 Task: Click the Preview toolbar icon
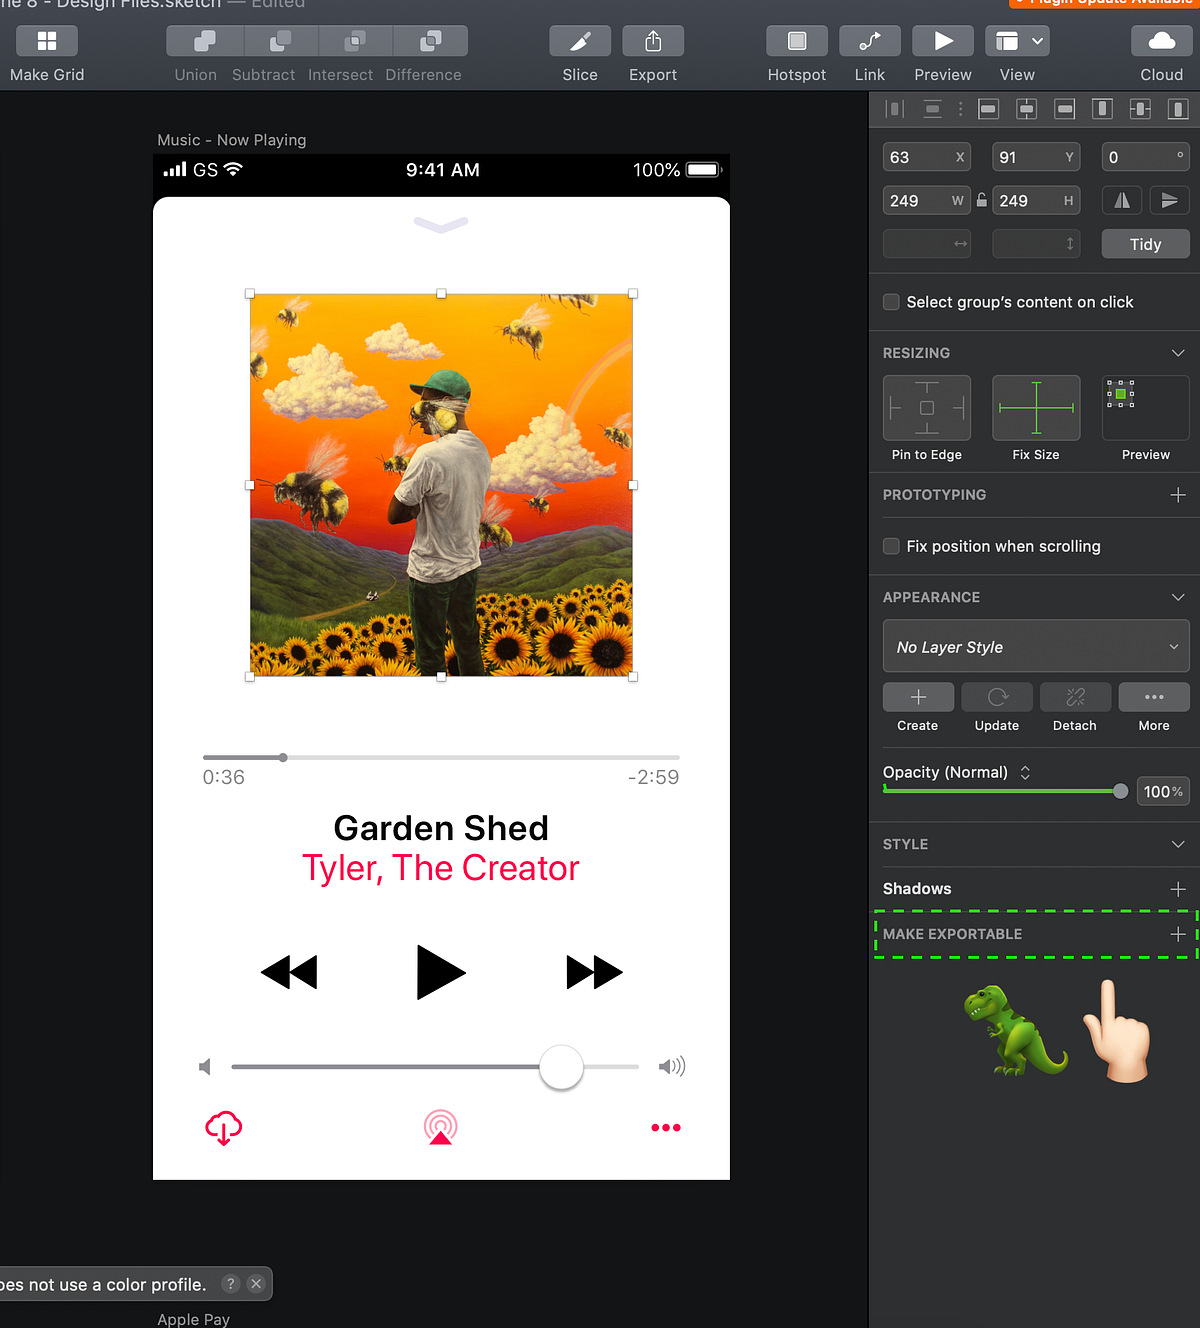tap(942, 41)
